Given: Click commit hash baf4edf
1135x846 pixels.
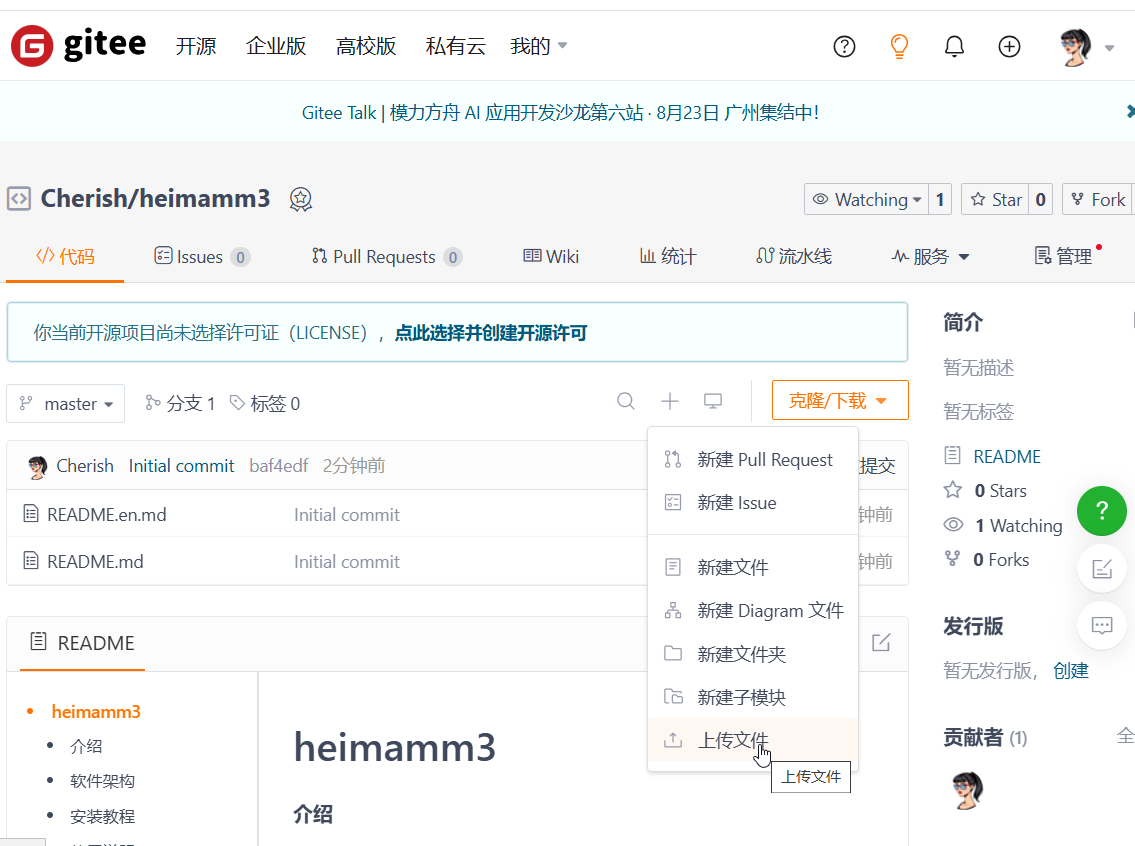Looking at the screenshot, I should [x=279, y=465].
